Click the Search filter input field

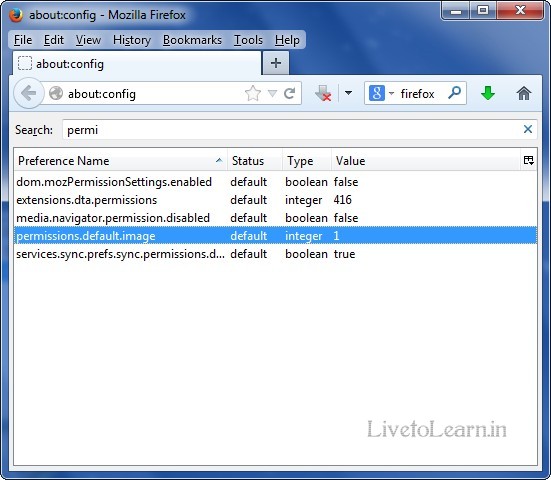293,130
